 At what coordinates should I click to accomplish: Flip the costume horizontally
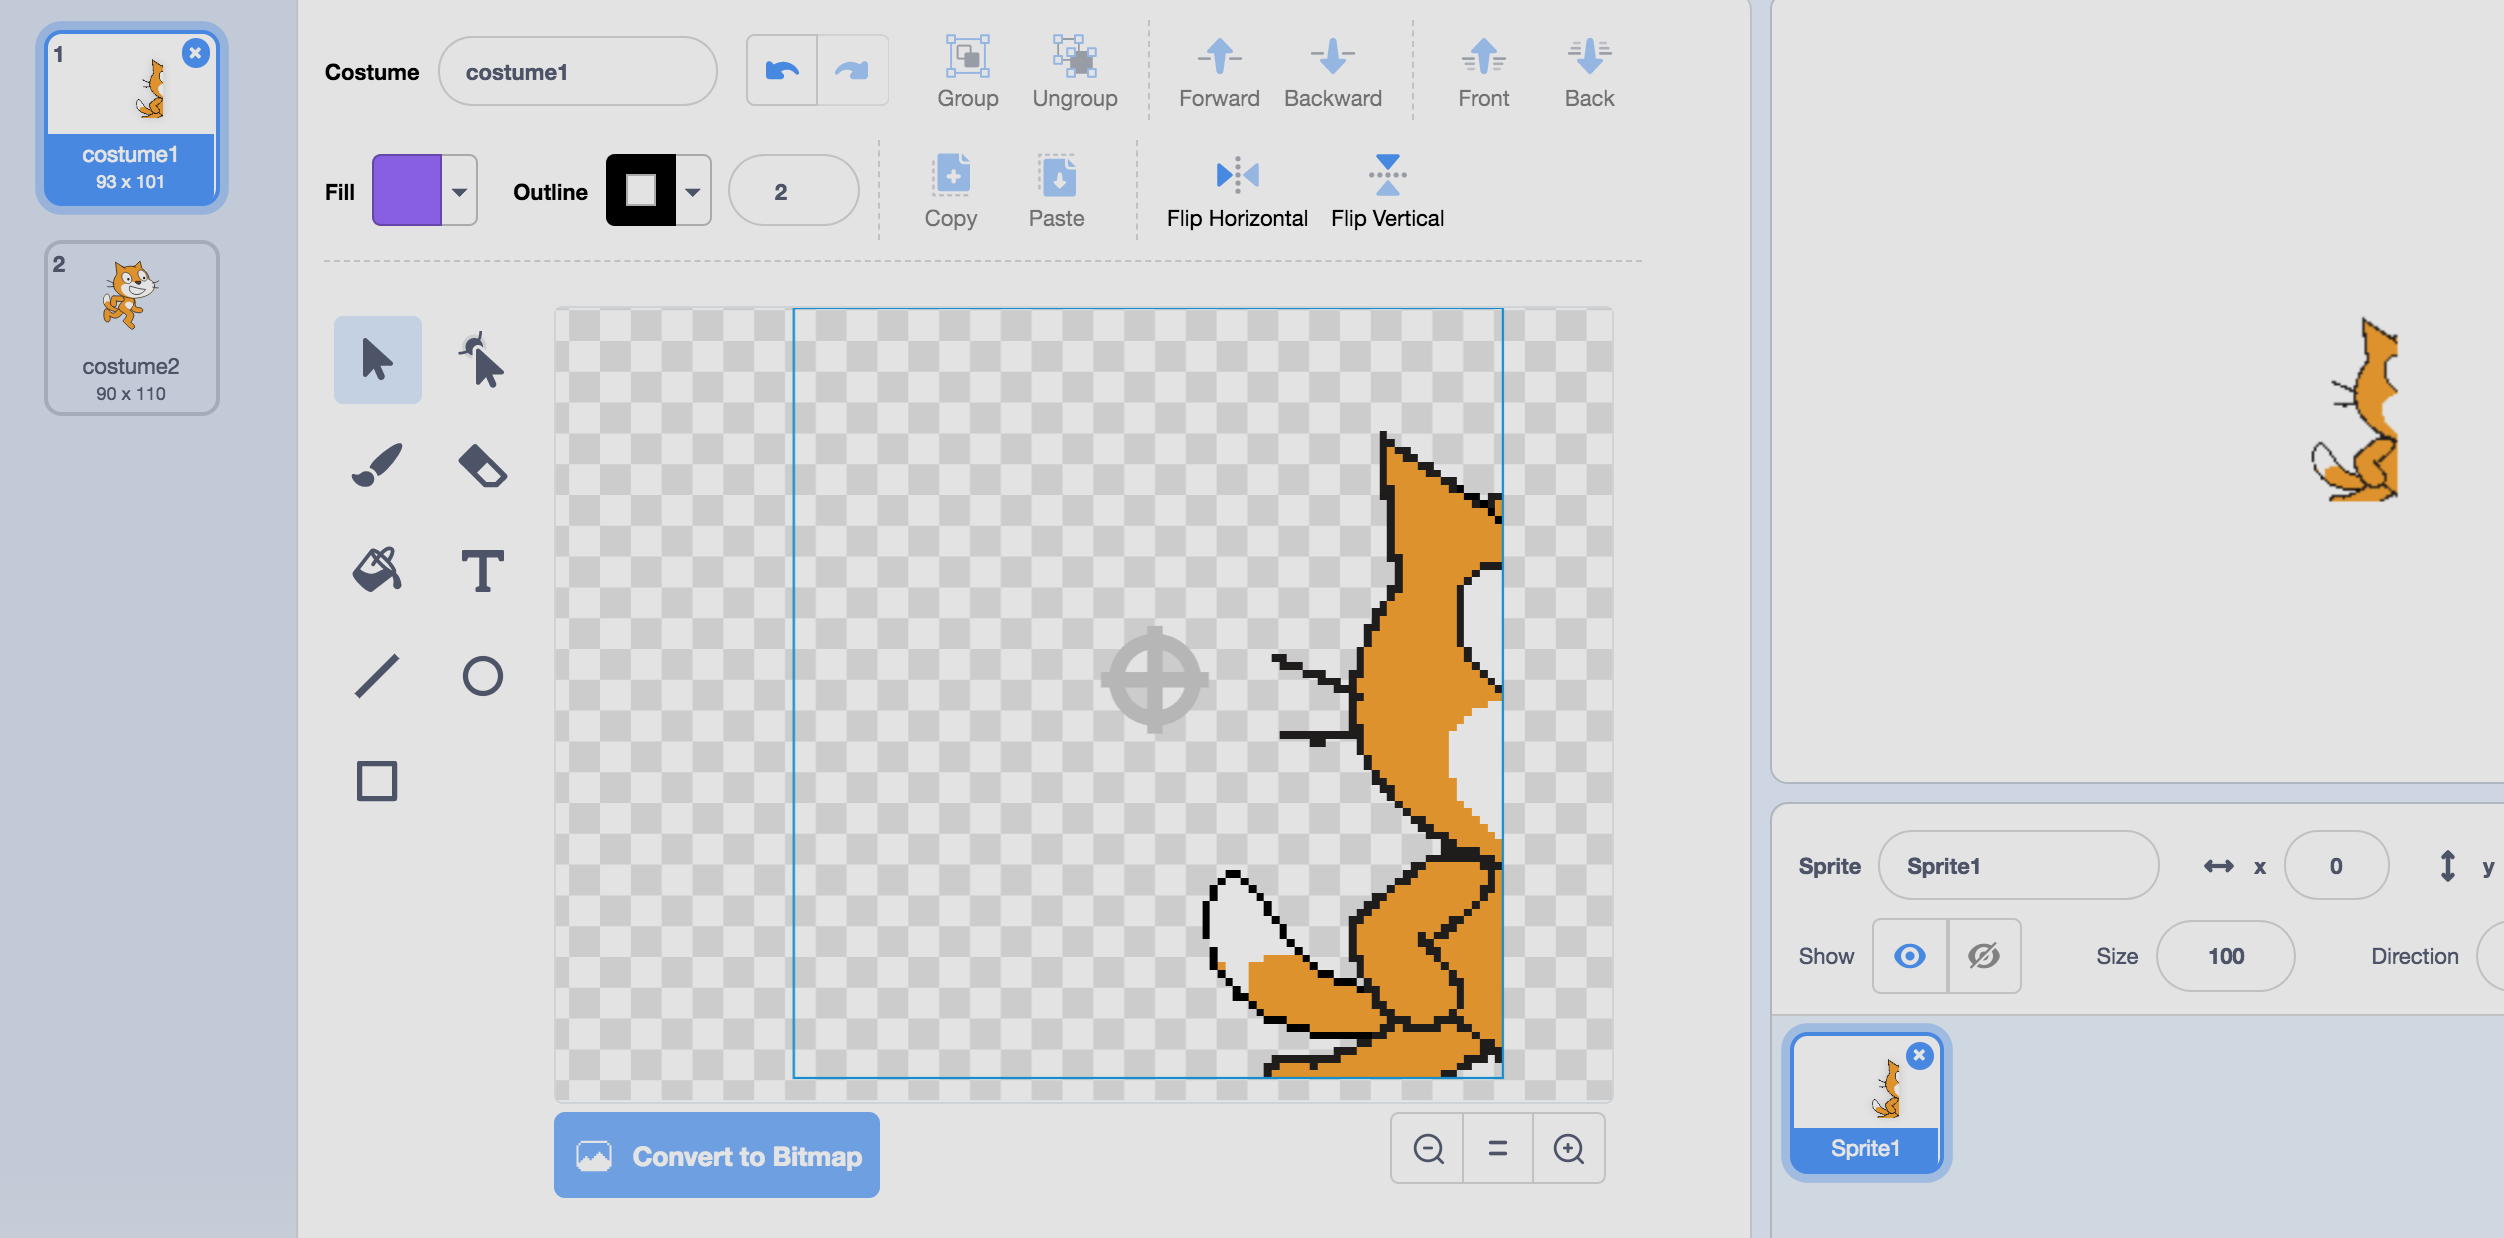[x=1238, y=190]
